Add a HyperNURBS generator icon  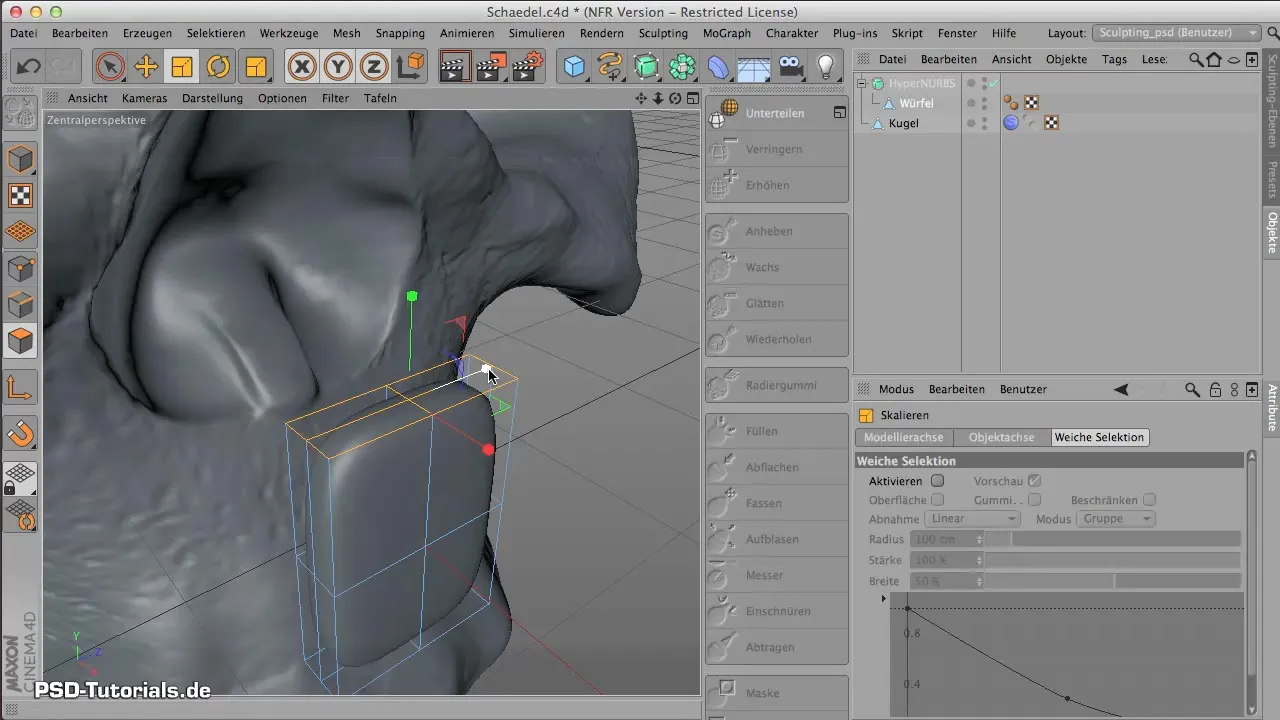click(647, 67)
